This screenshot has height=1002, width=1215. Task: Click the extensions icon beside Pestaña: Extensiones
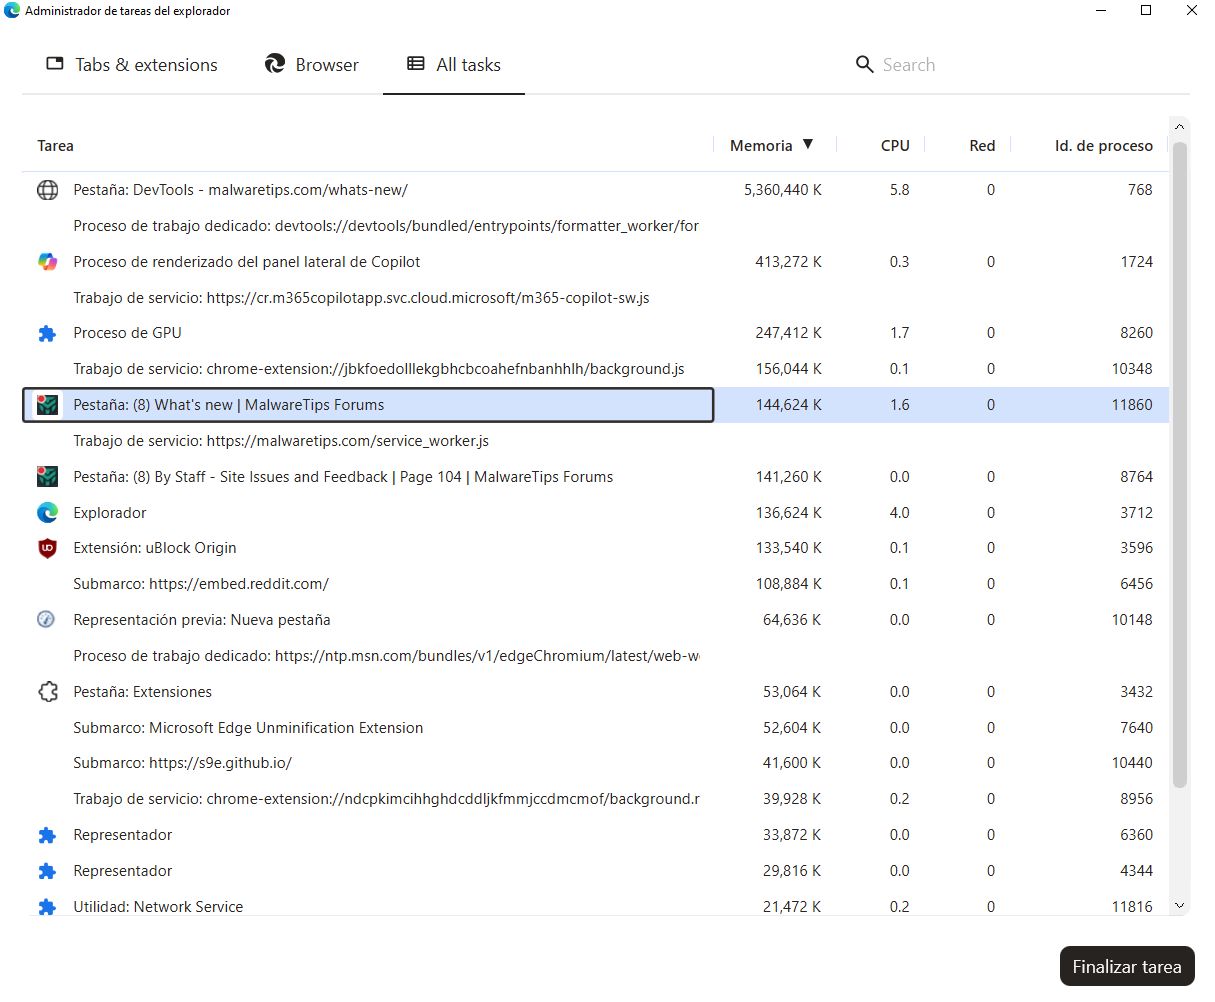tap(47, 692)
